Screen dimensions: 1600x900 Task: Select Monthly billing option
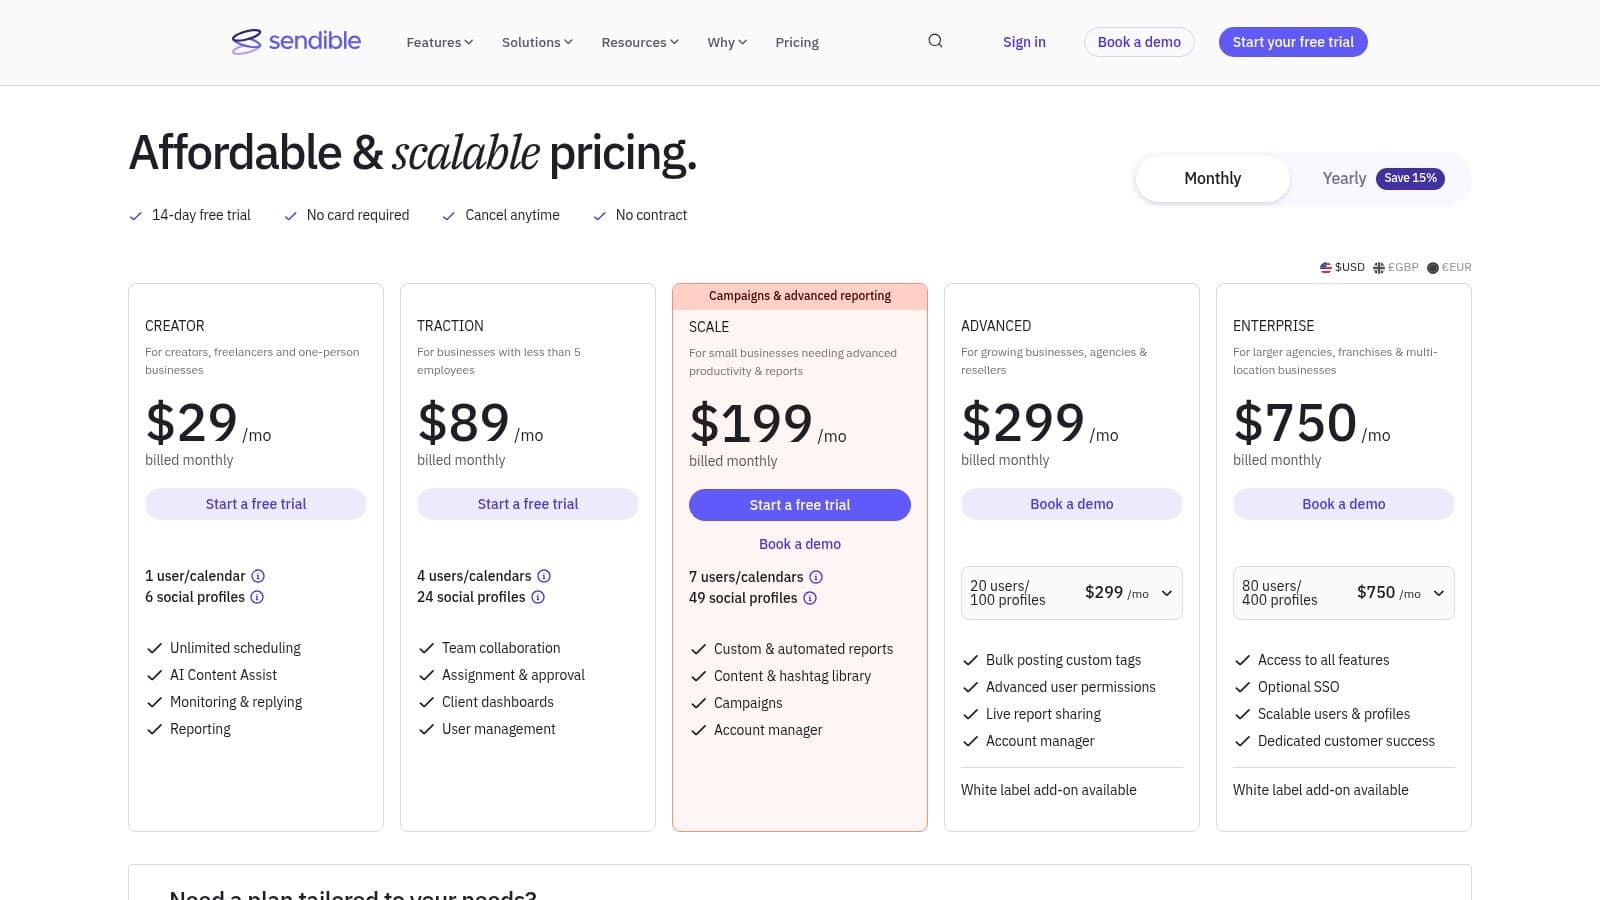click(x=1212, y=179)
